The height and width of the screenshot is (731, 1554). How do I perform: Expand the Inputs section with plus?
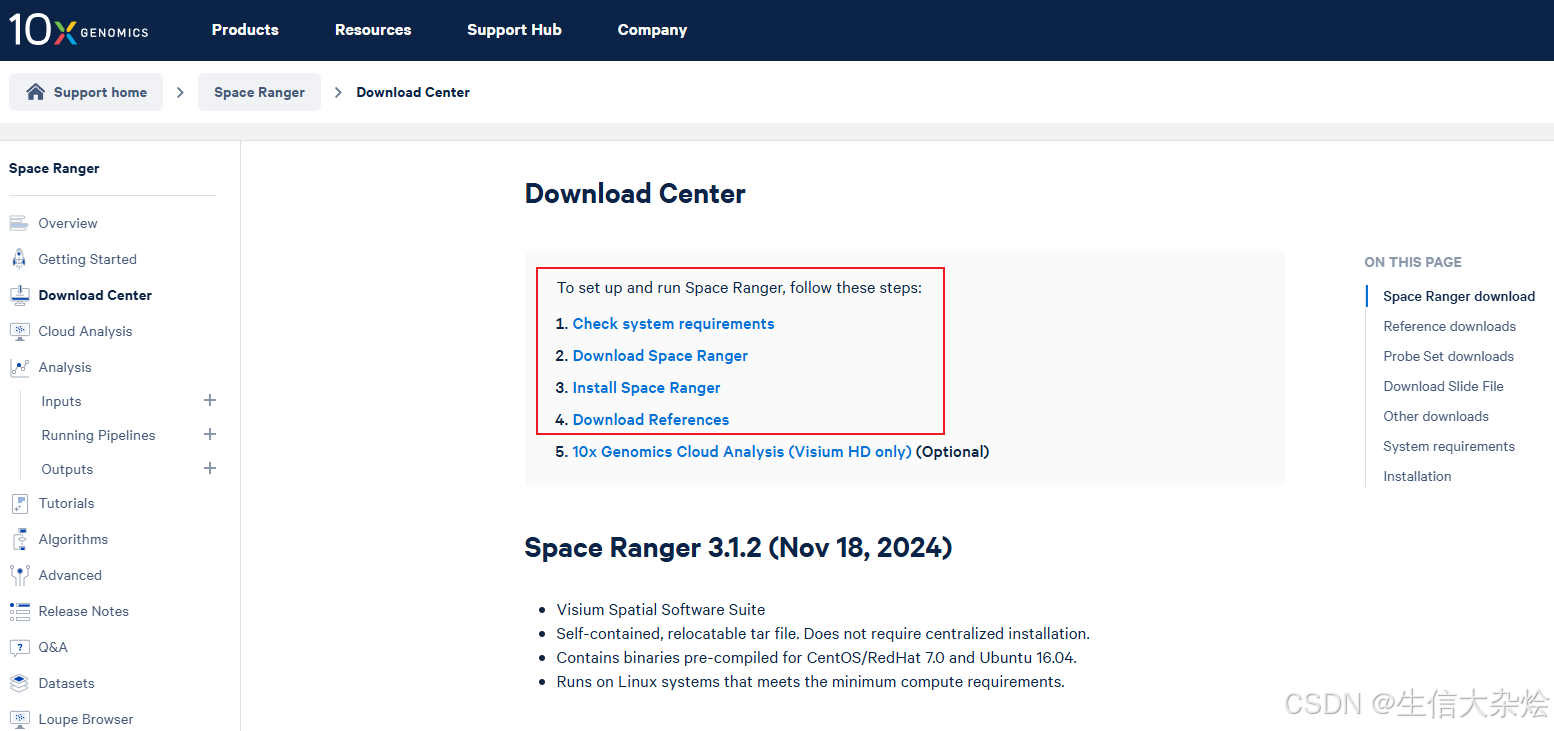click(210, 400)
